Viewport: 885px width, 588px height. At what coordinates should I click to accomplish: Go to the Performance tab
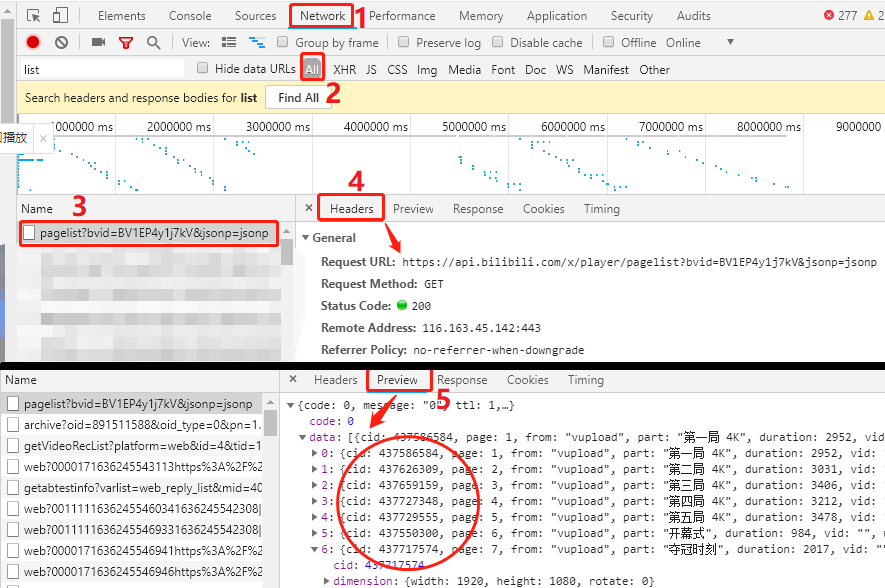402,16
